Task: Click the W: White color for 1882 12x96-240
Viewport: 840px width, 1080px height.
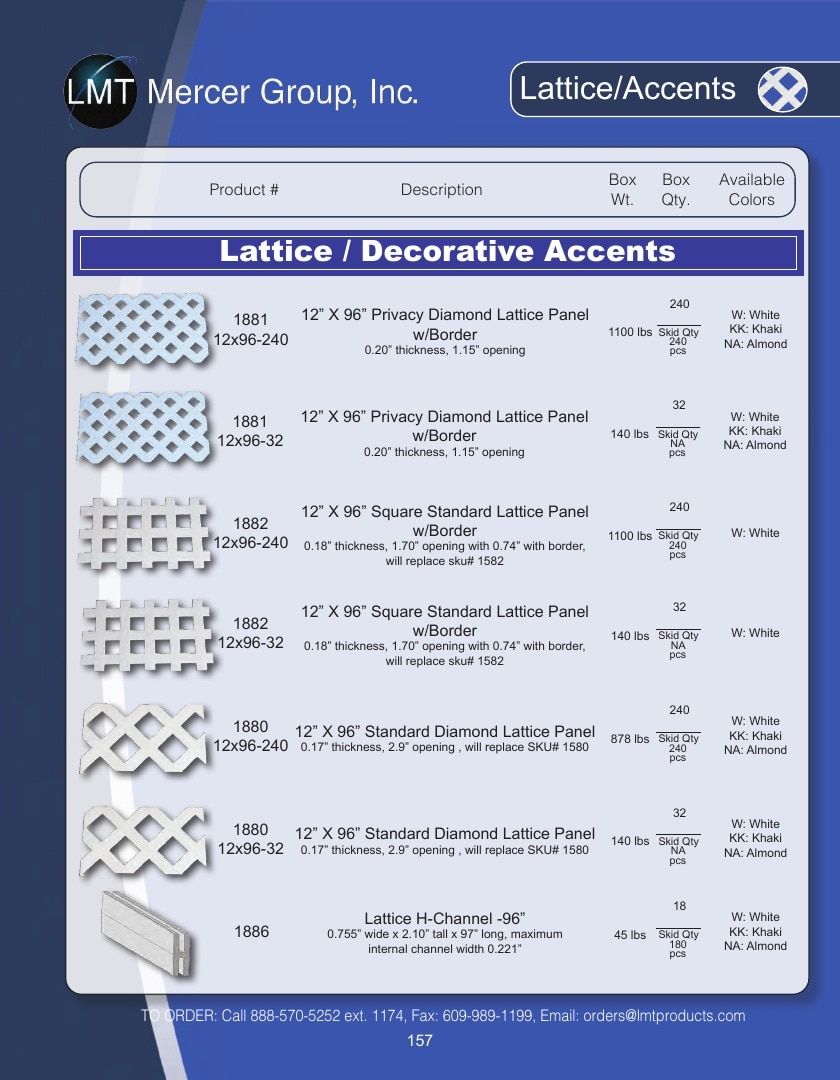Action: (755, 533)
